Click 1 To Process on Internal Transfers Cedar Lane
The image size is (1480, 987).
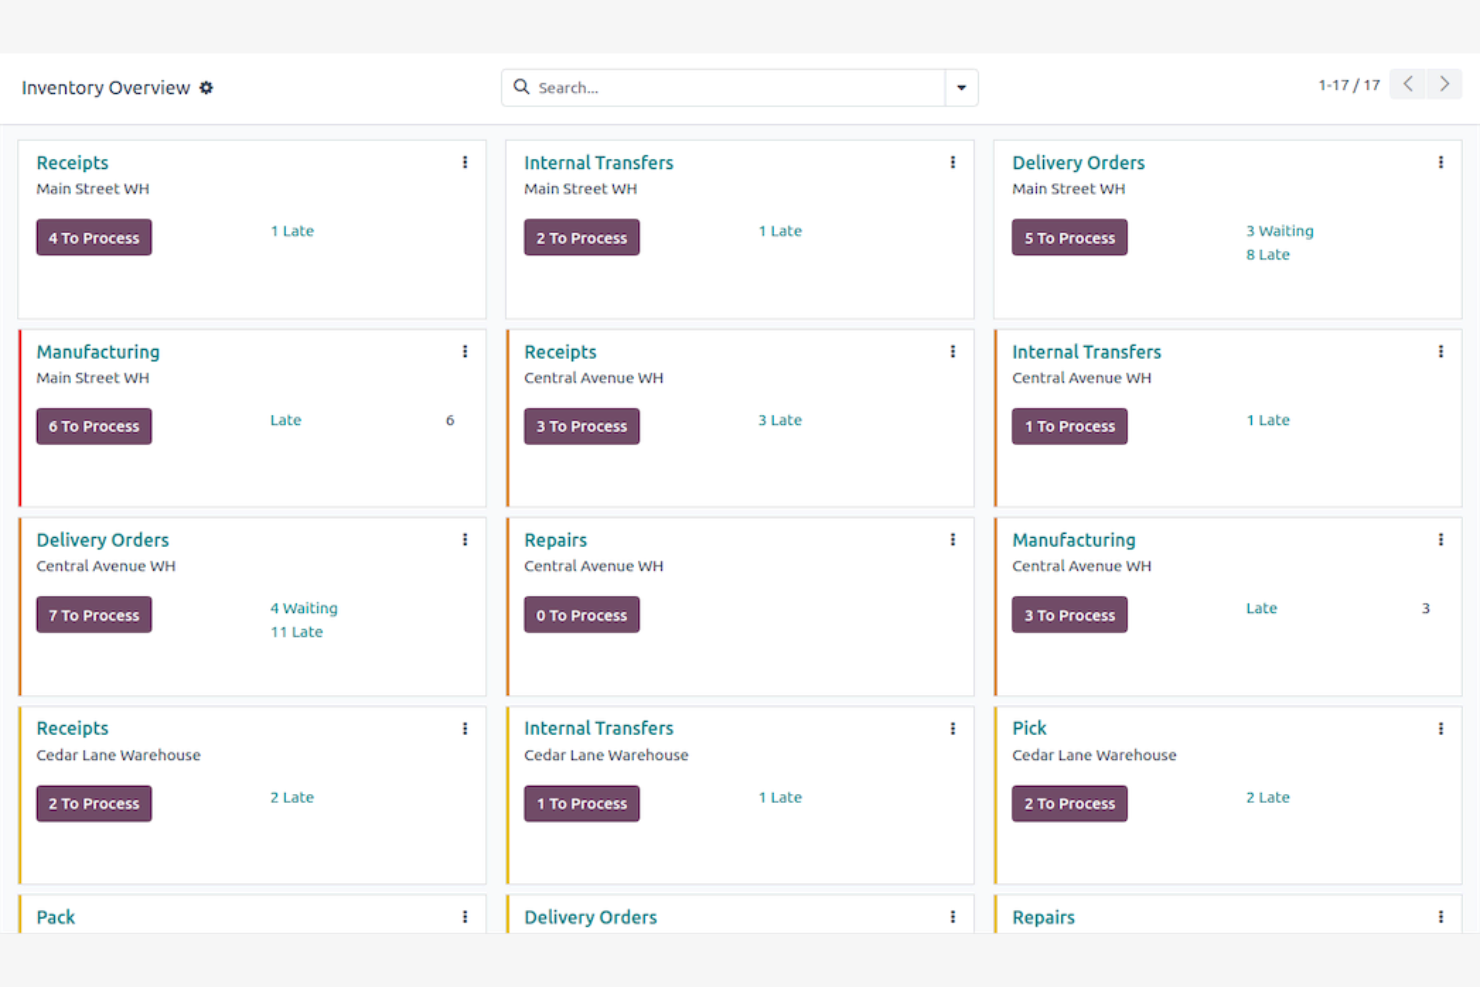[x=582, y=803]
